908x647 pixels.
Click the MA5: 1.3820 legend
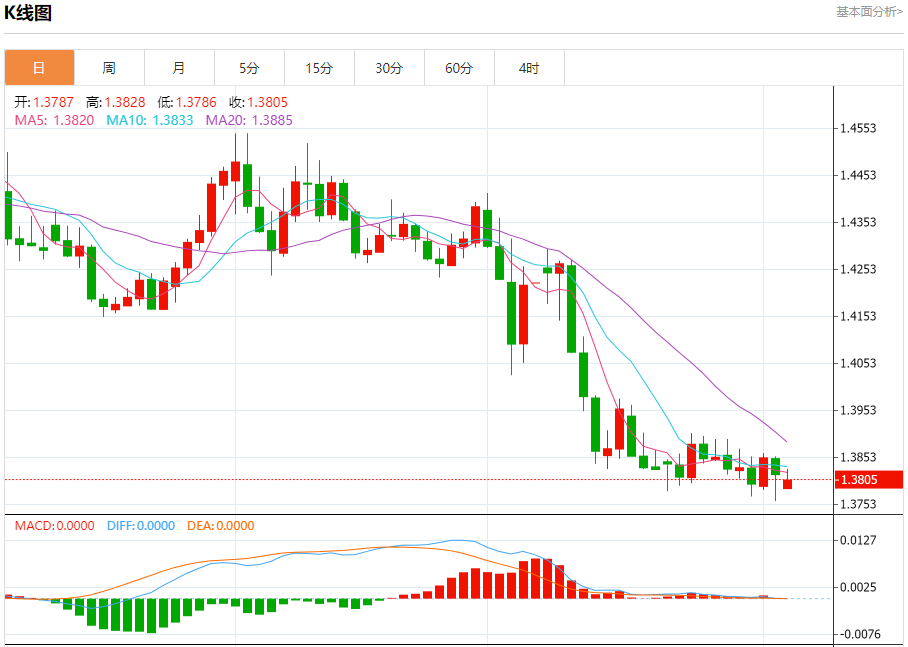point(54,120)
